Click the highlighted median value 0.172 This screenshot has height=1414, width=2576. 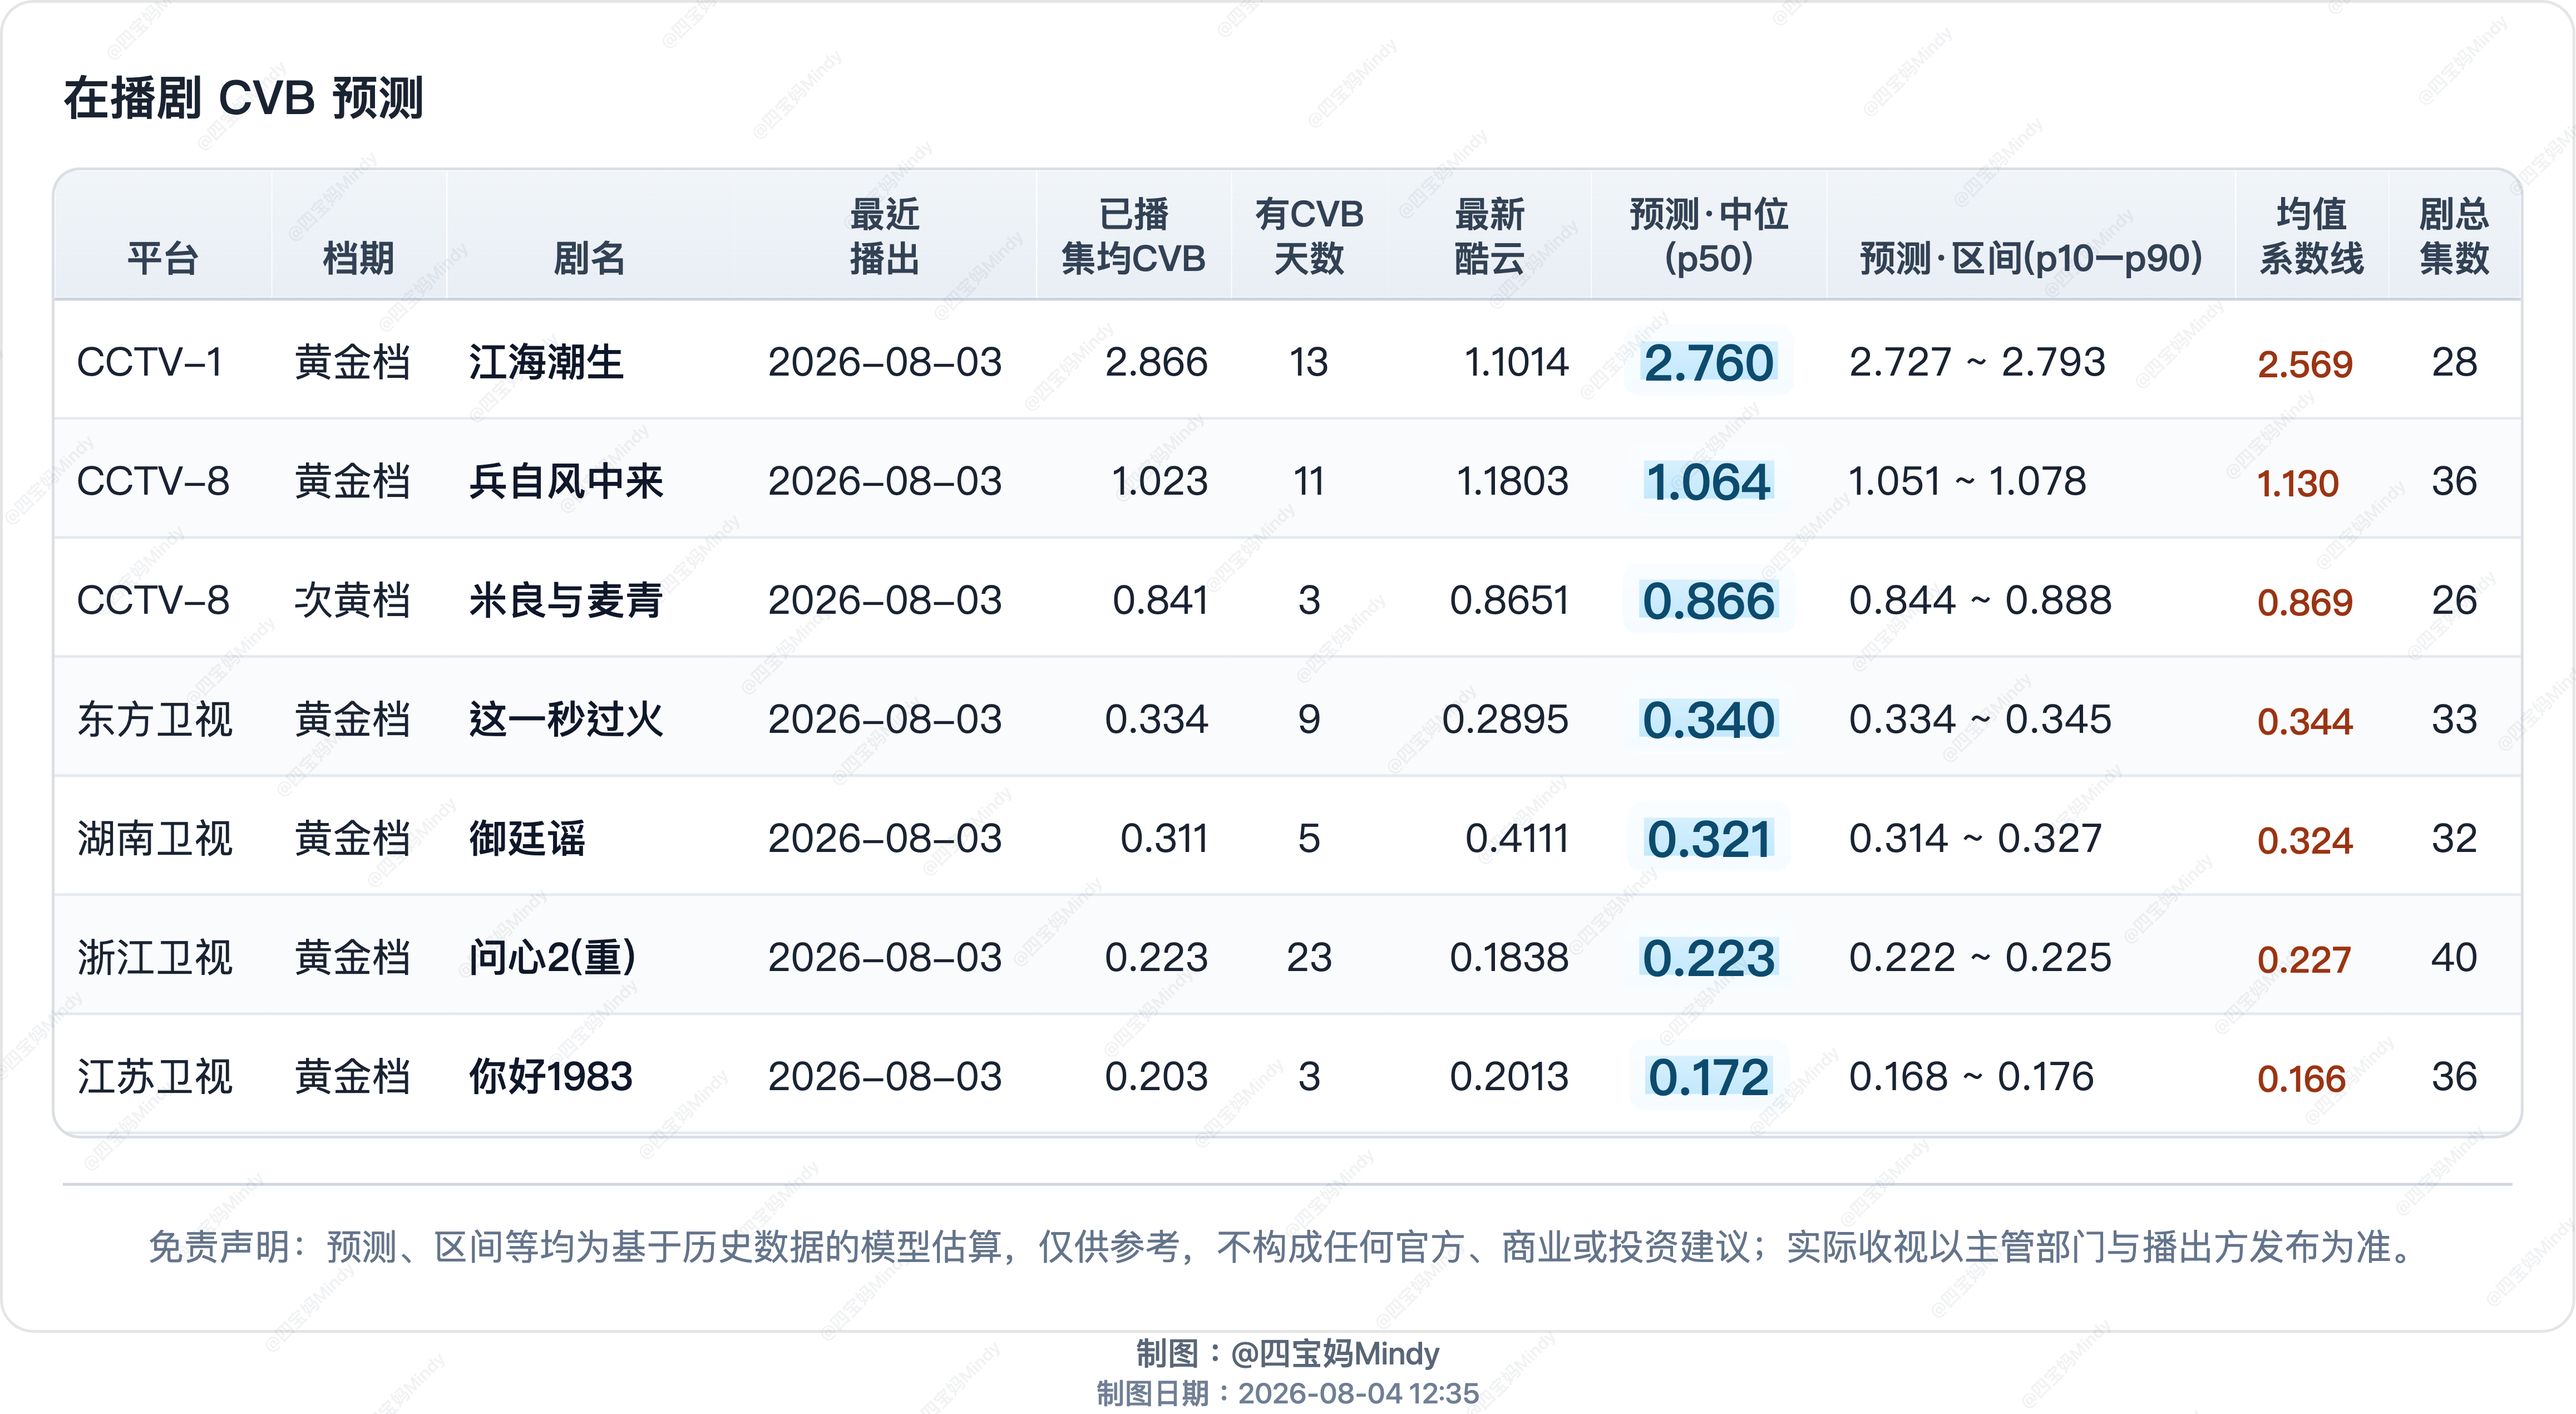coord(1708,1076)
